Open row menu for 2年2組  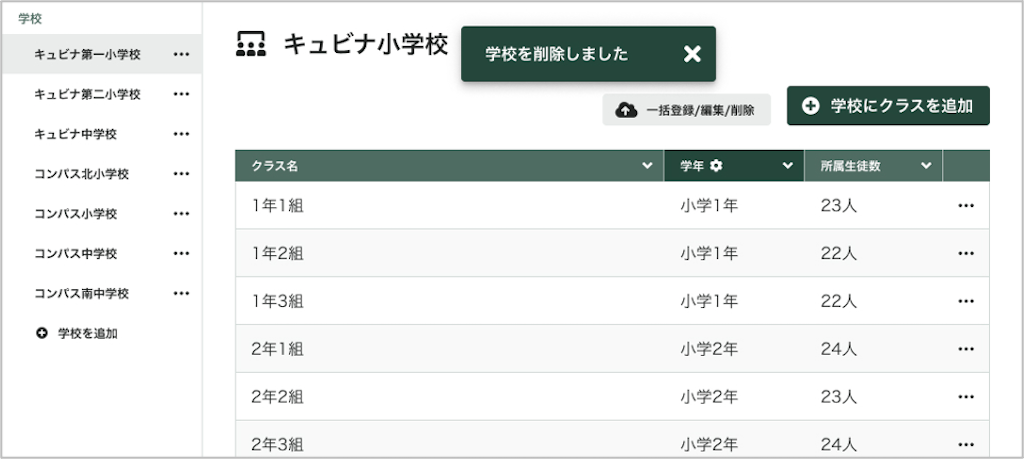click(x=966, y=396)
